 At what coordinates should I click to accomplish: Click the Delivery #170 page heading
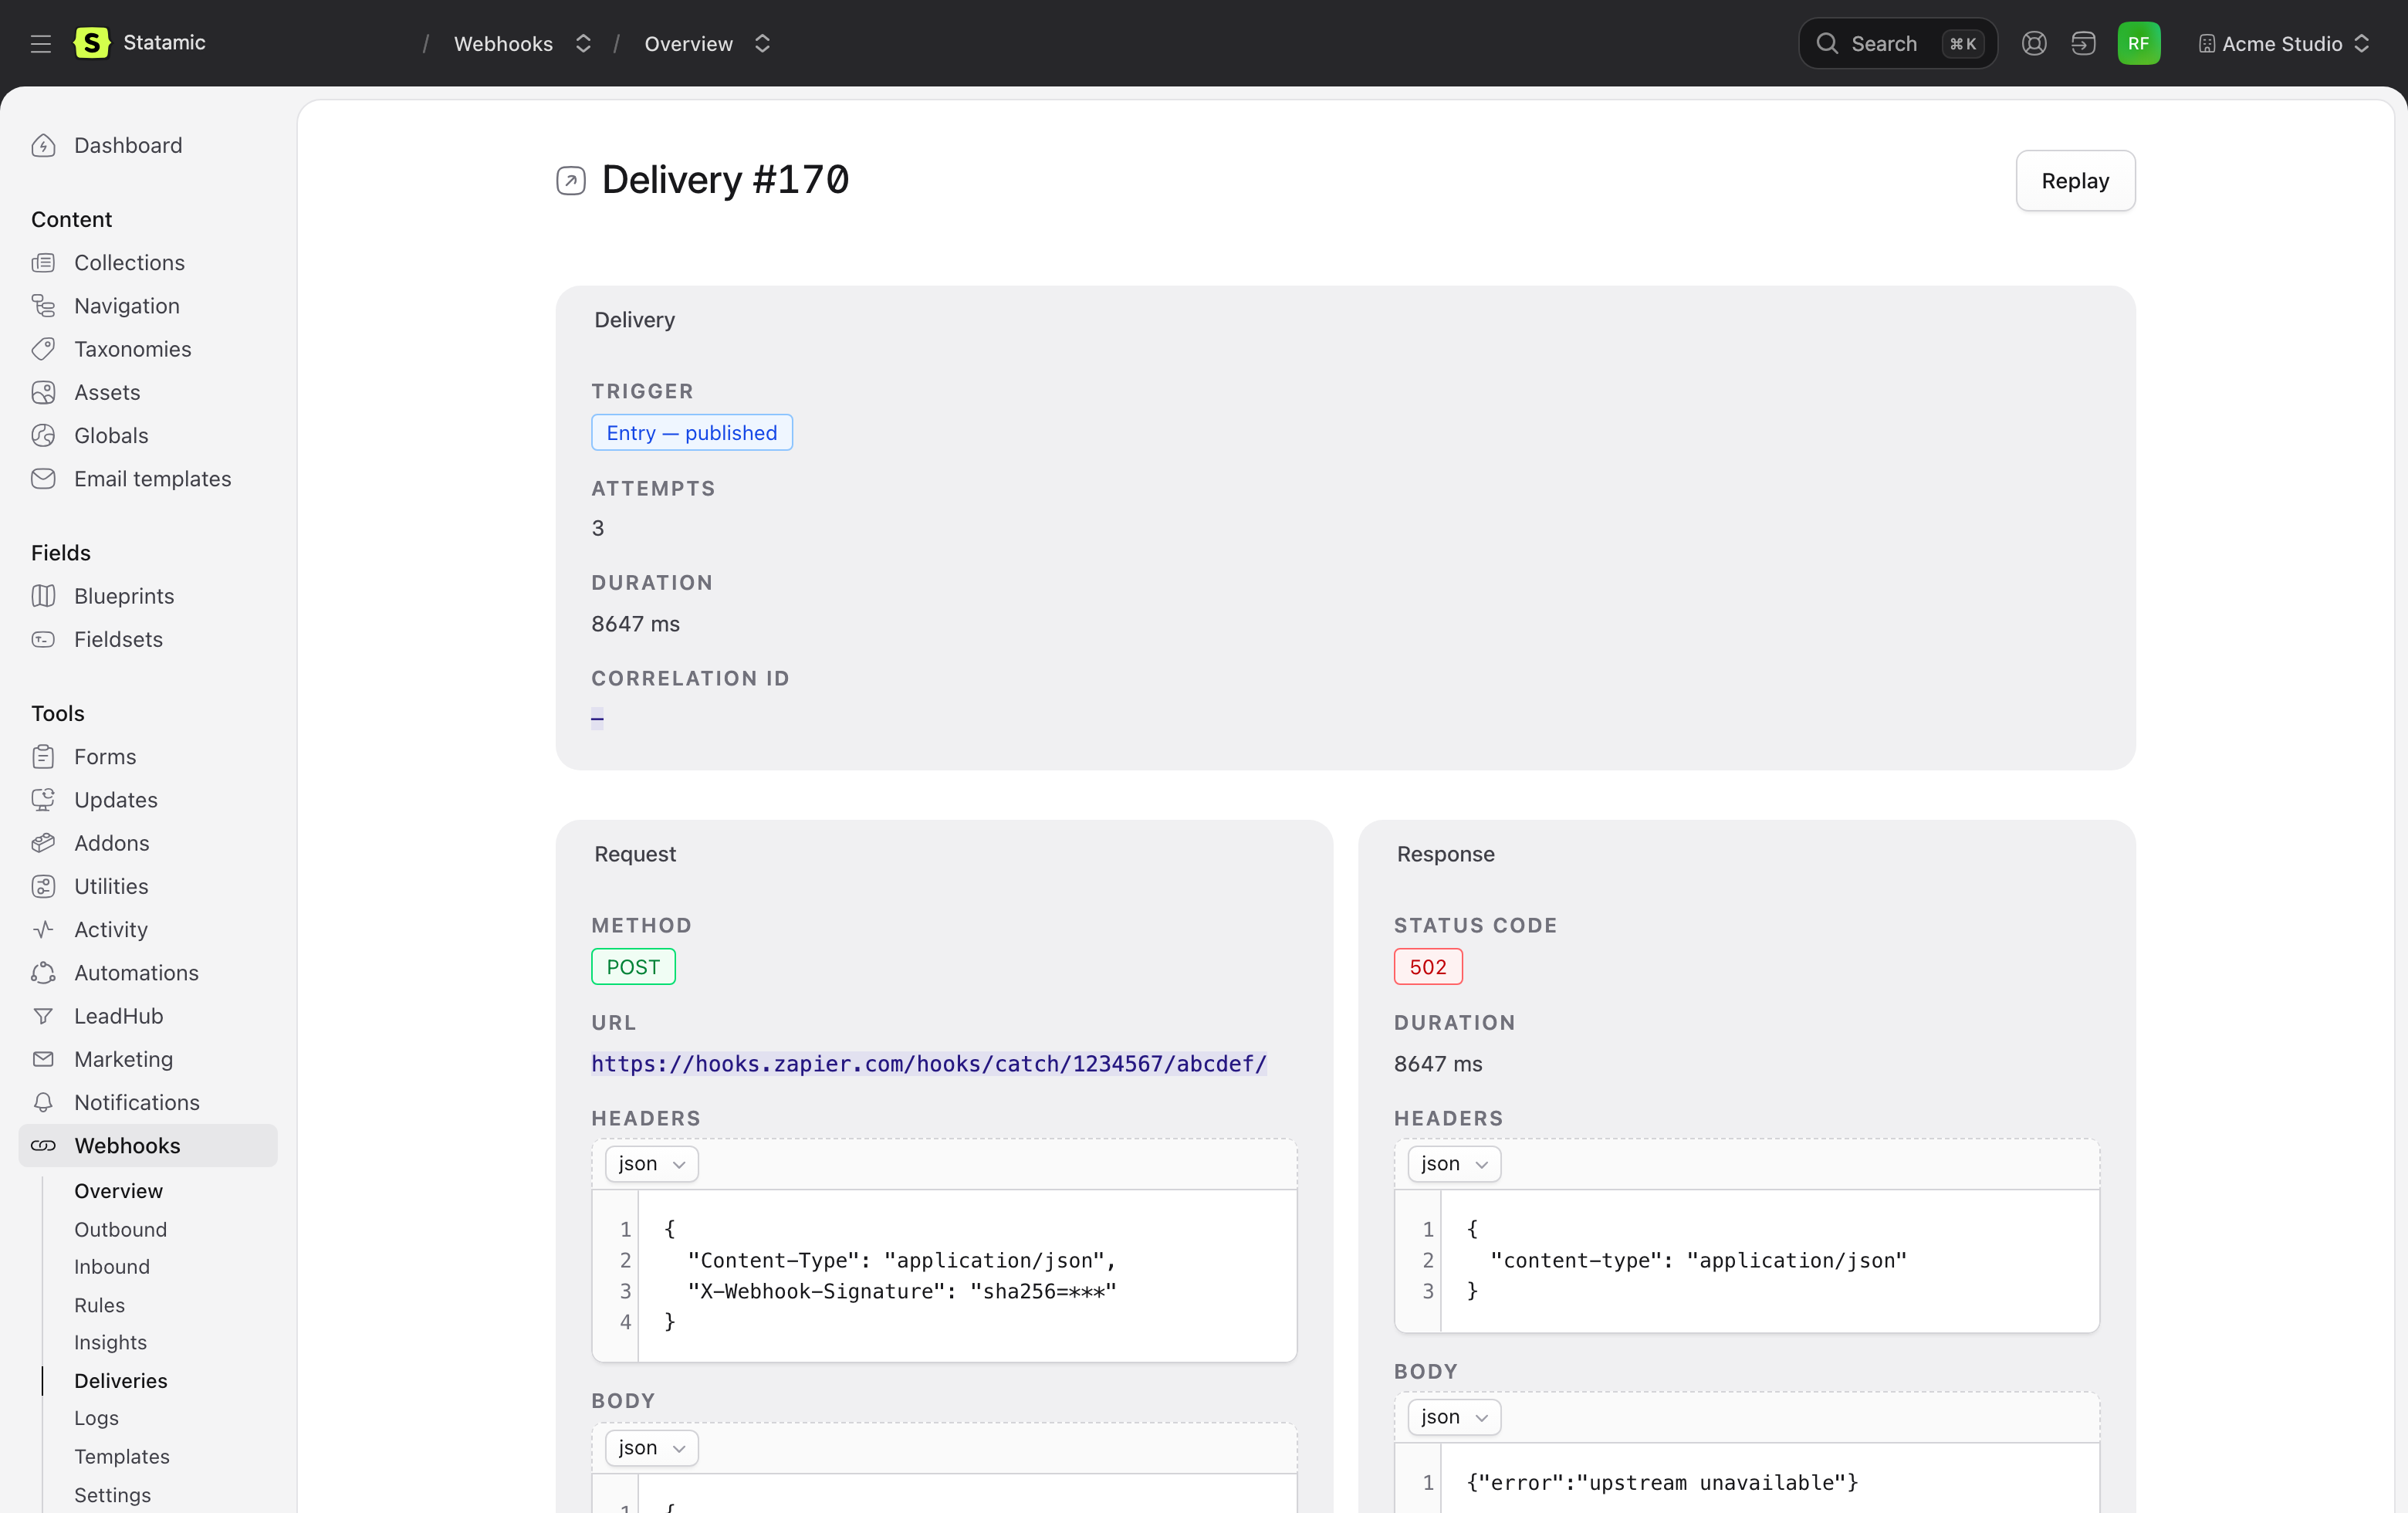pyautogui.click(x=725, y=181)
